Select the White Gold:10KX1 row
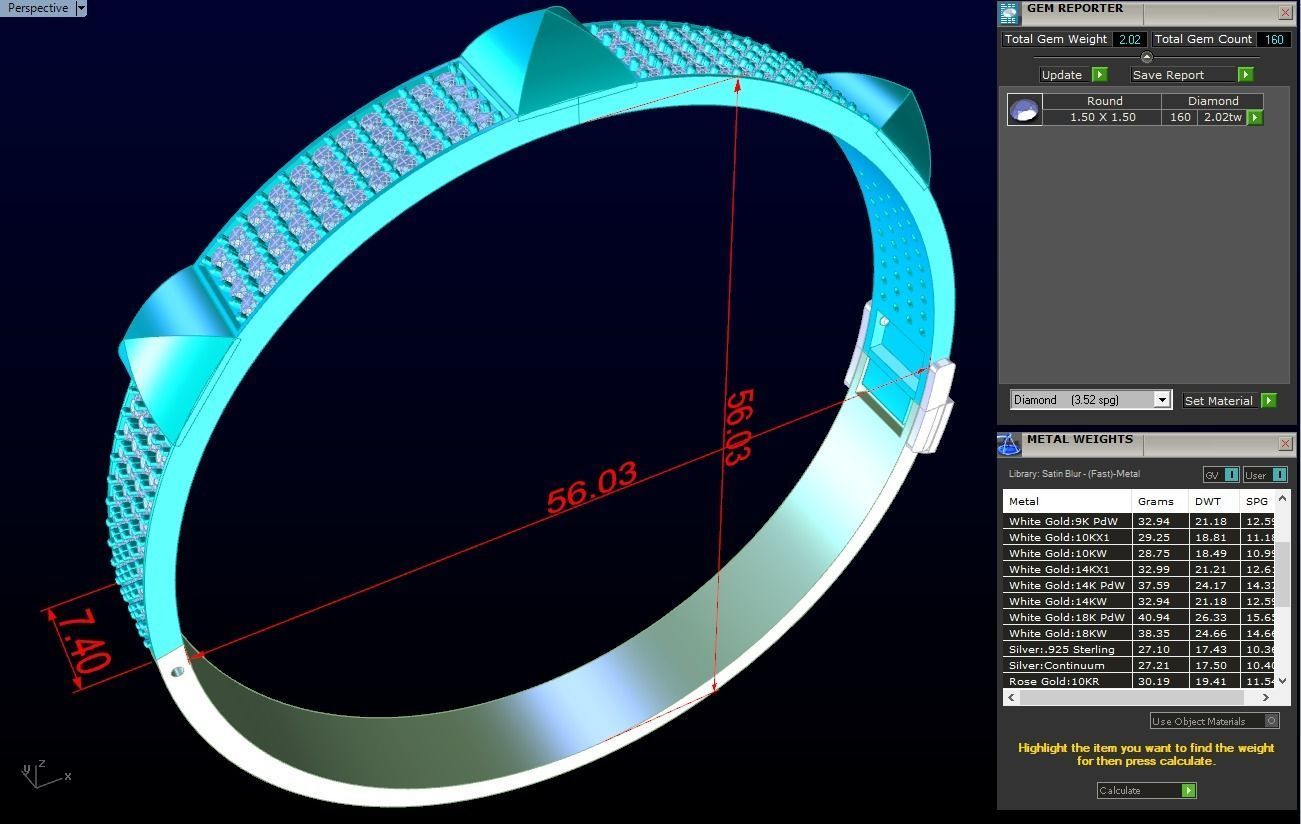The height and width of the screenshot is (824, 1301). coord(1139,537)
